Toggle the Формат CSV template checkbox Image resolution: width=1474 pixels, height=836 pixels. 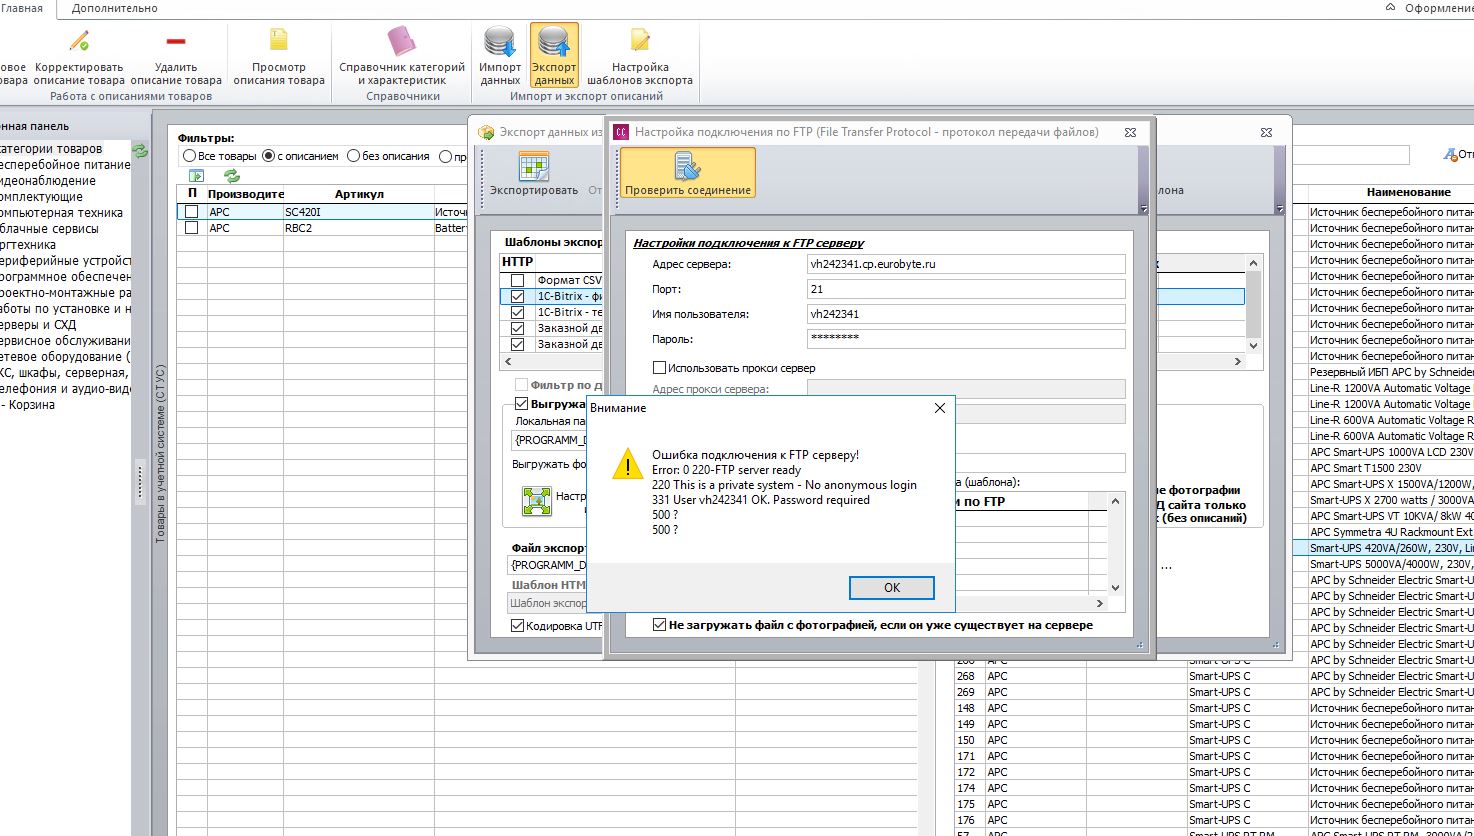pos(517,281)
